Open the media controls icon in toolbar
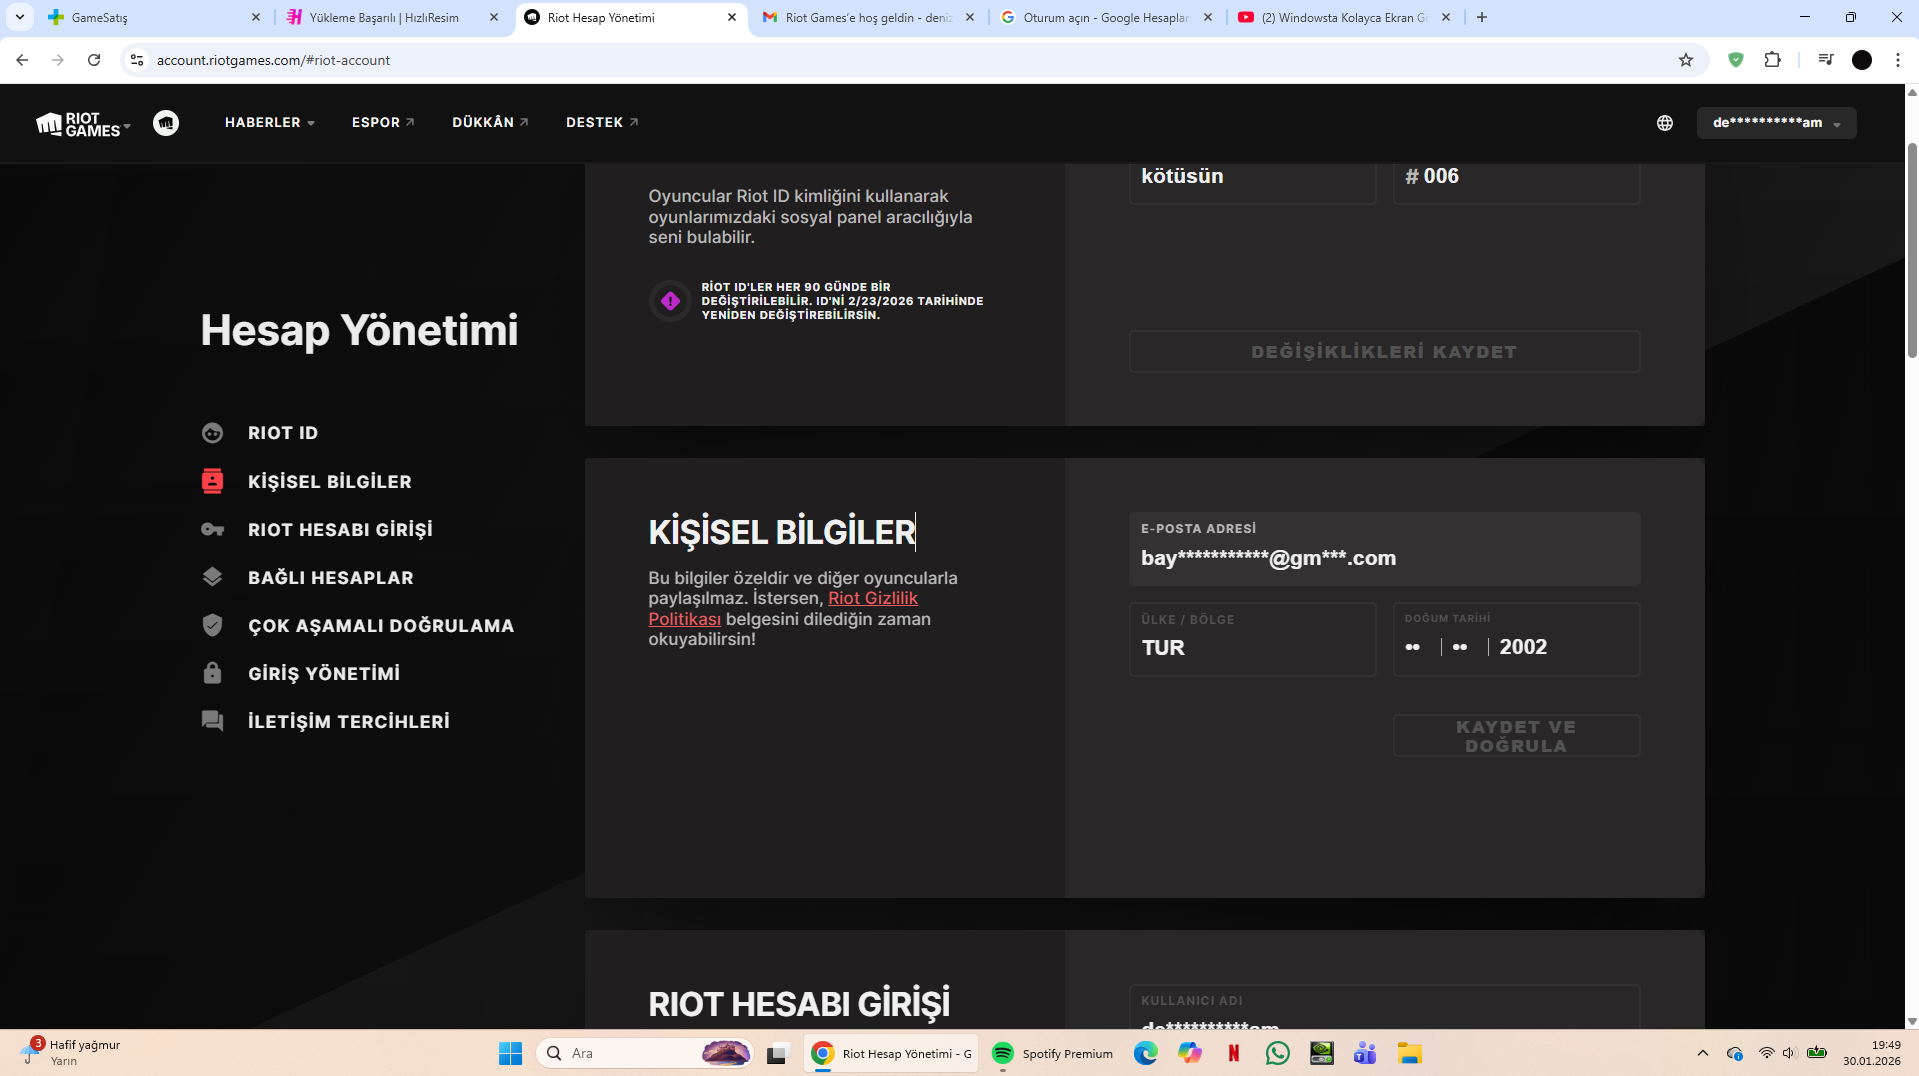Viewport: 1919px width, 1076px height. point(1826,60)
